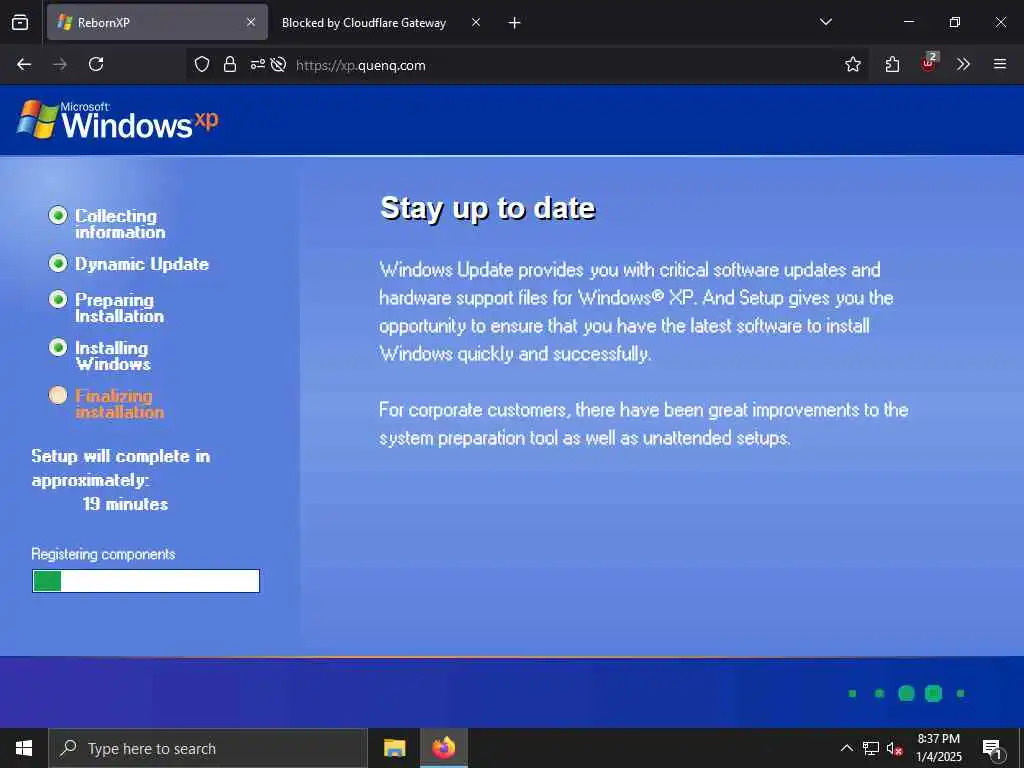Select the Installing Windows step bullet
1024x768 pixels.
pos(58,347)
